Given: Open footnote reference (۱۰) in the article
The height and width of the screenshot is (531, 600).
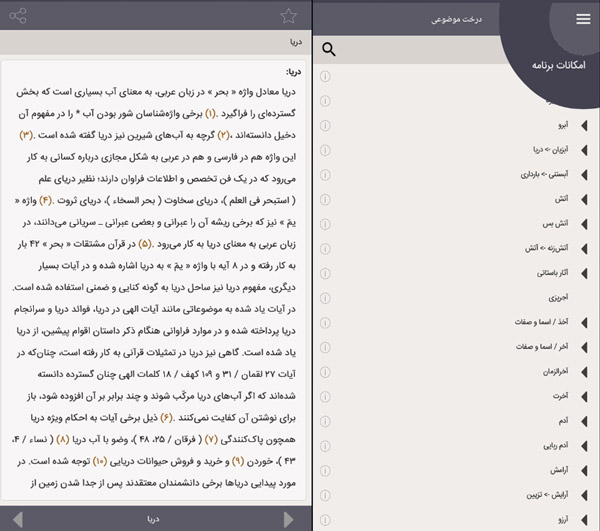Looking at the screenshot, I should click(100, 461).
